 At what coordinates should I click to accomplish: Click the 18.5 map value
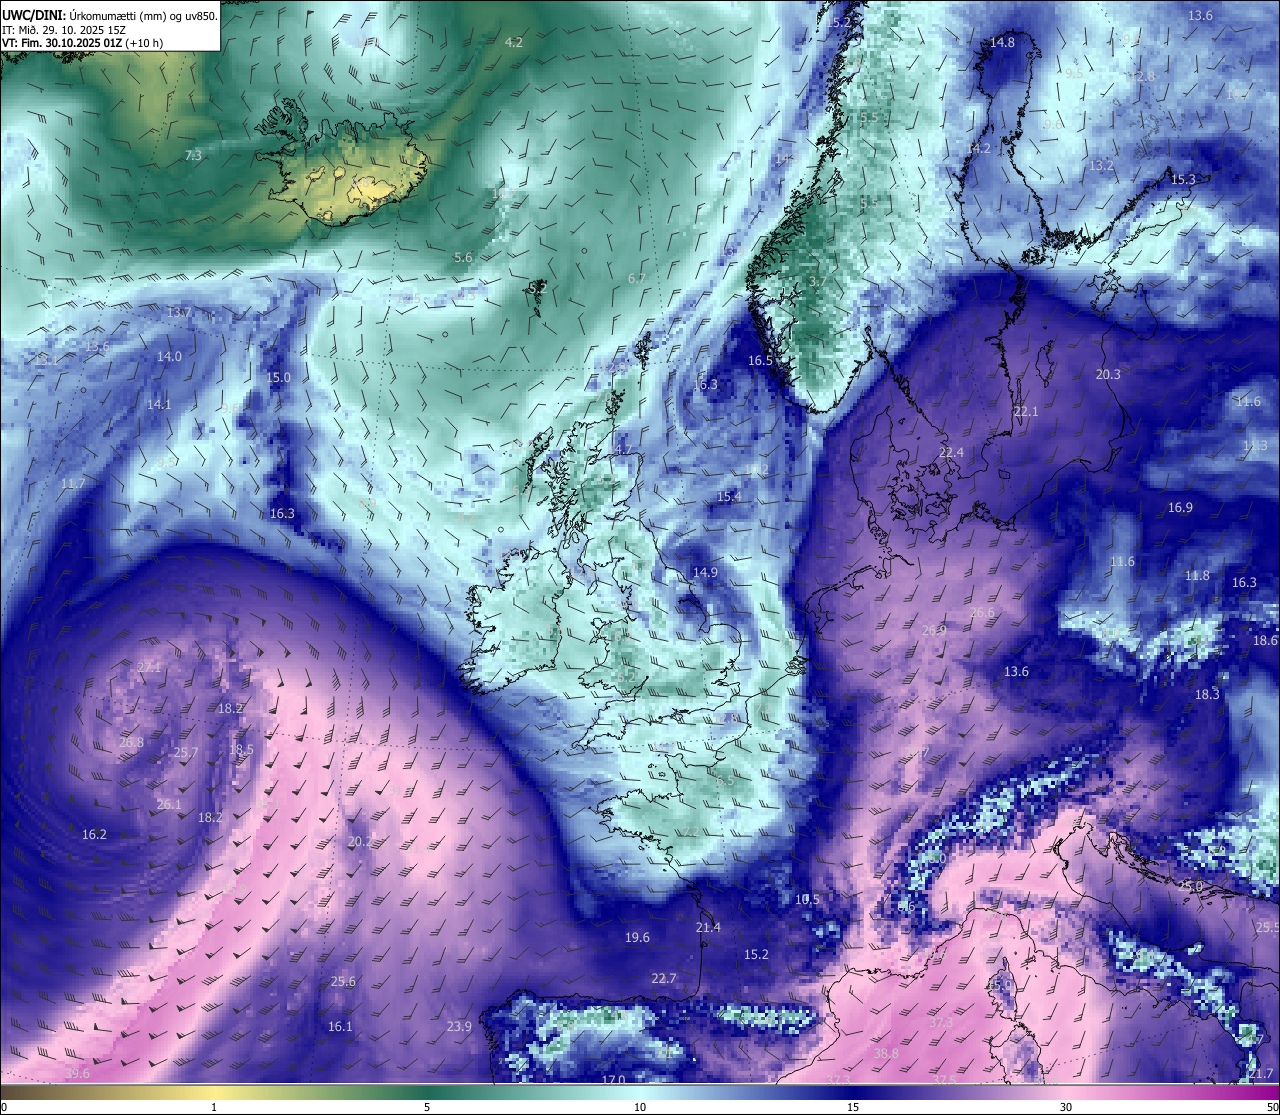pyautogui.click(x=241, y=749)
